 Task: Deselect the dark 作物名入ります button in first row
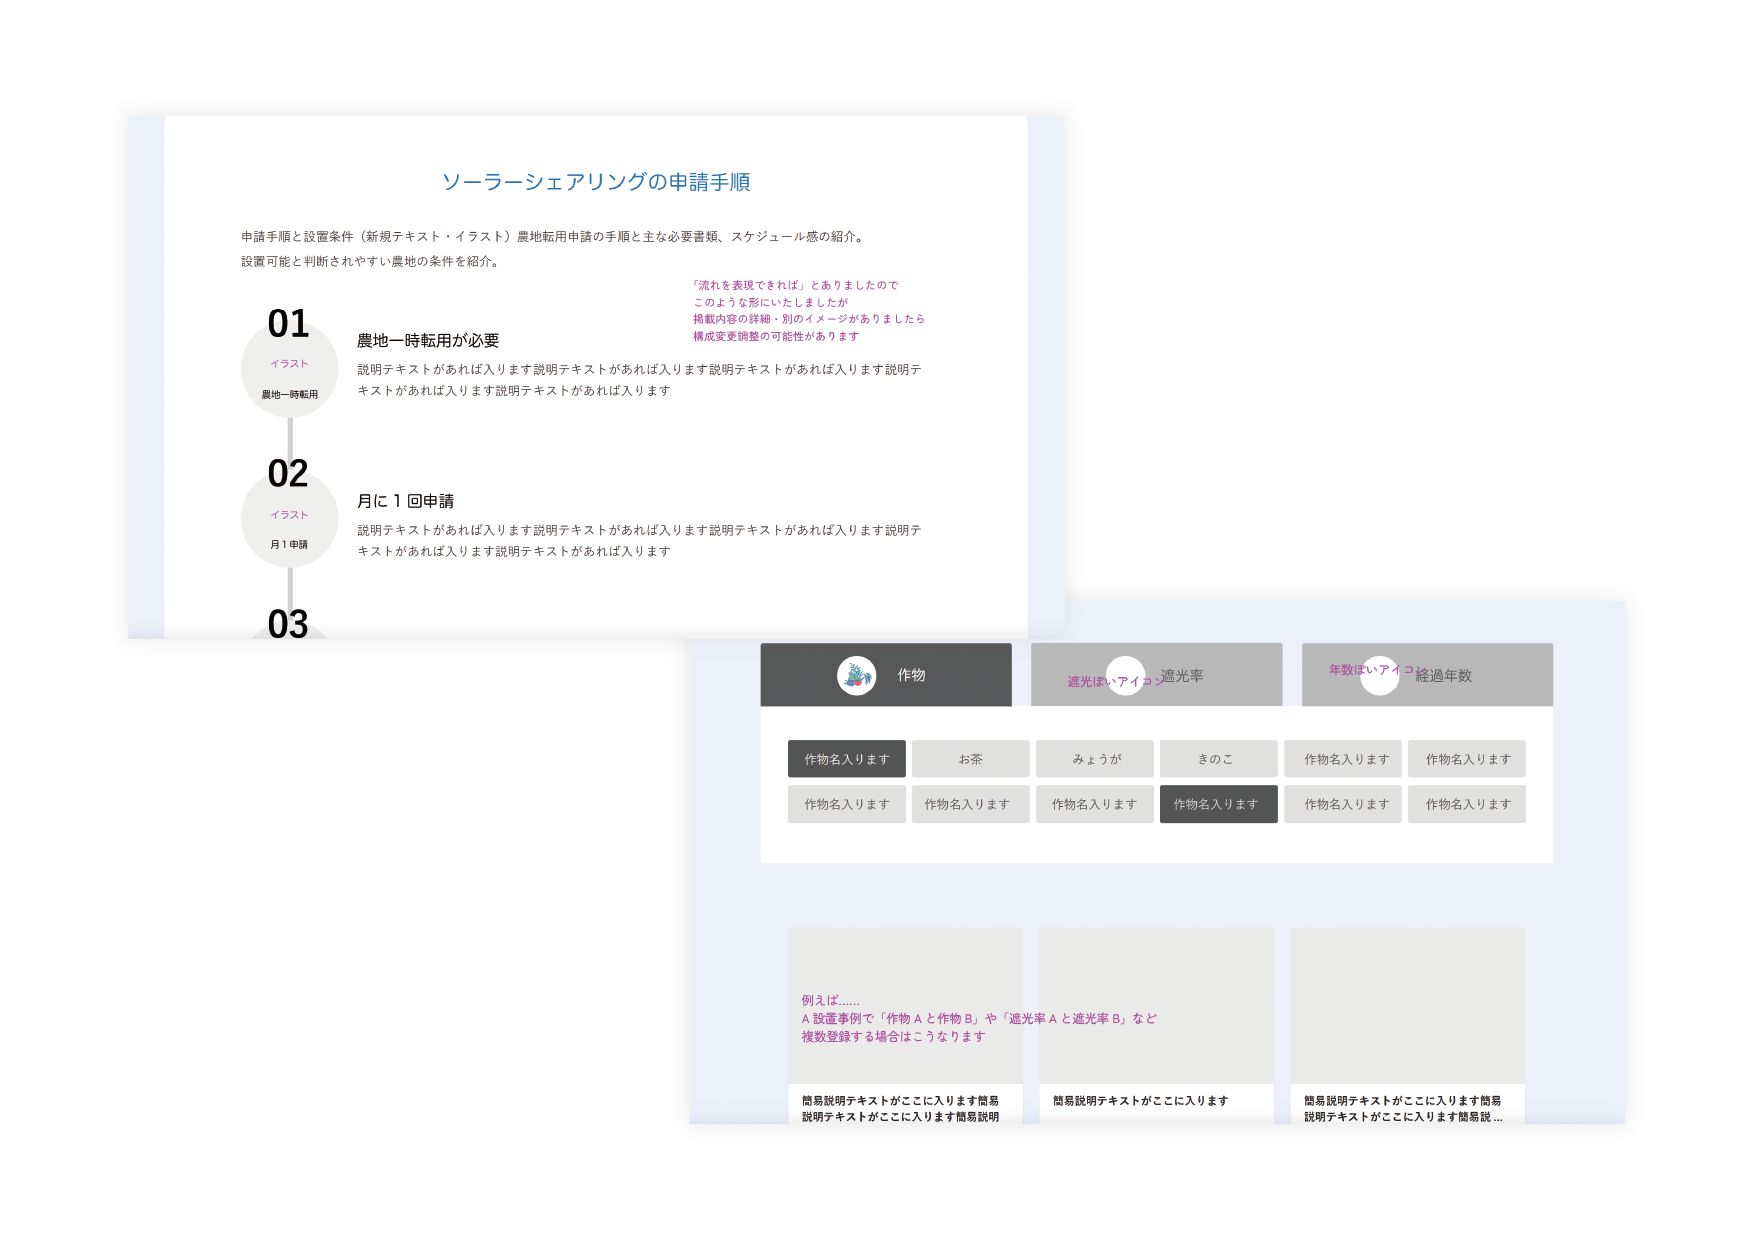846,759
